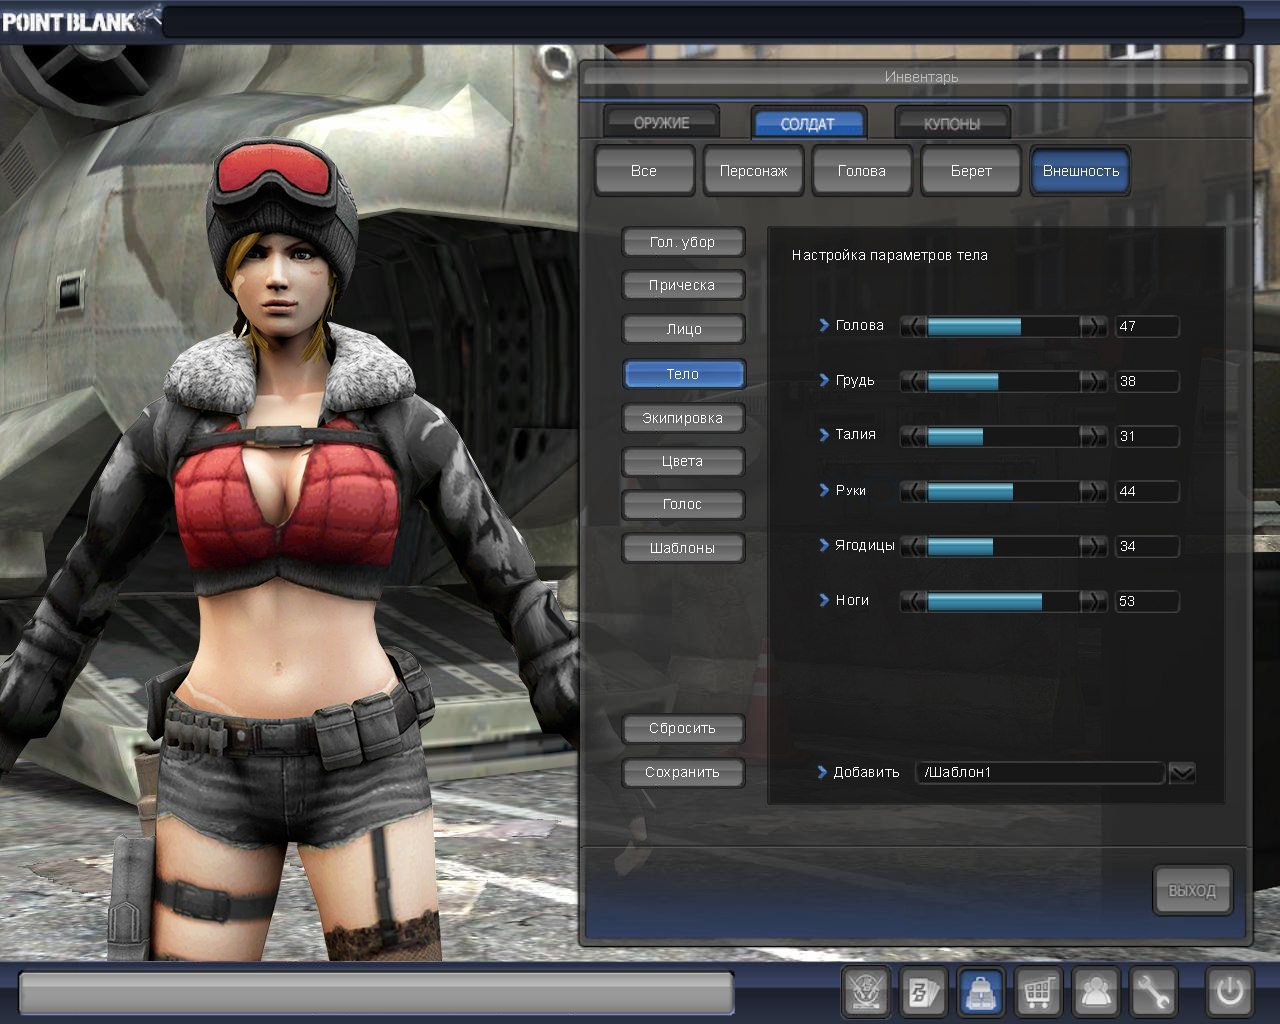
Task: Open the clan emblem icon in bottom bar
Action: [x=865, y=992]
